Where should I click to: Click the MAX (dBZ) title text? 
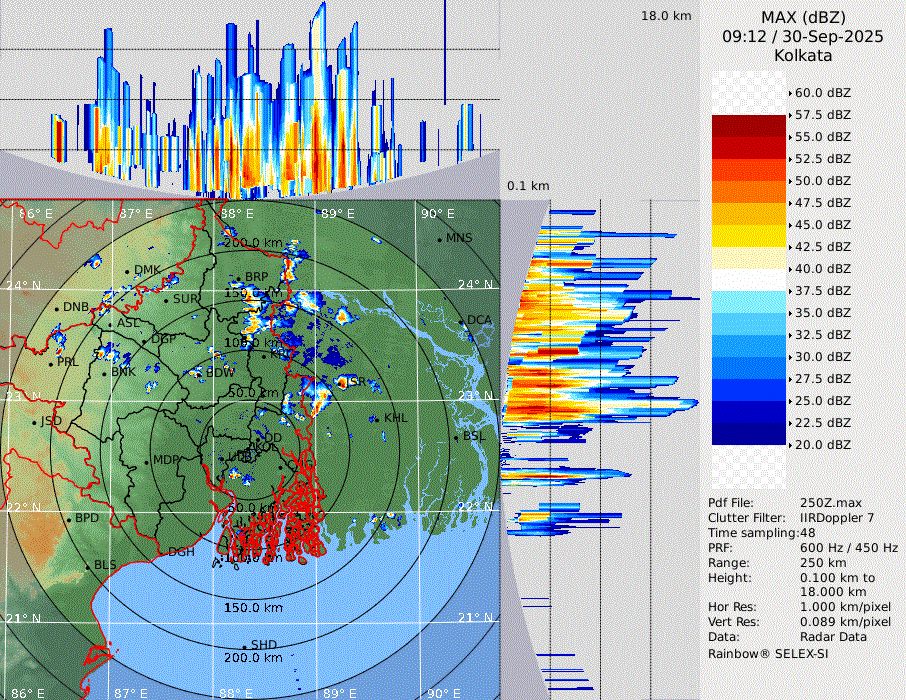coord(803,17)
